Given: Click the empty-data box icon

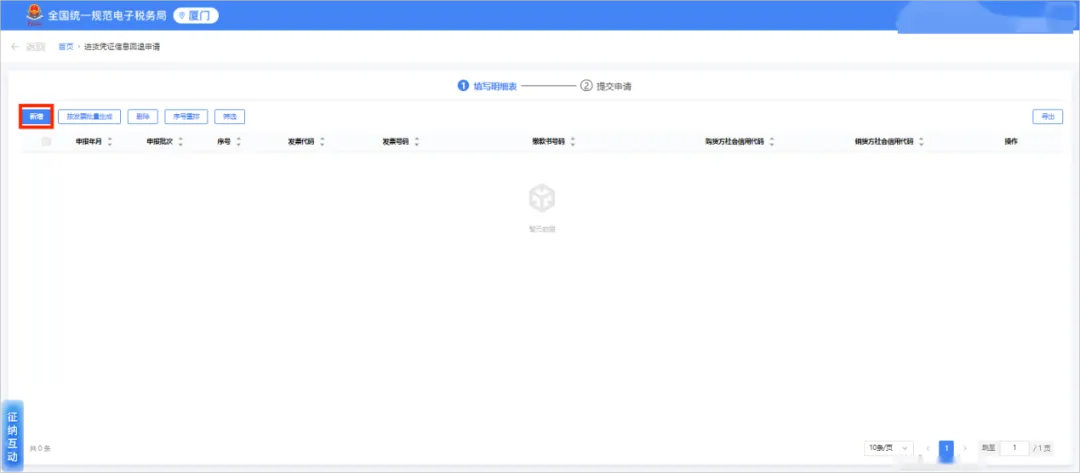Looking at the screenshot, I should pos(542,200).
